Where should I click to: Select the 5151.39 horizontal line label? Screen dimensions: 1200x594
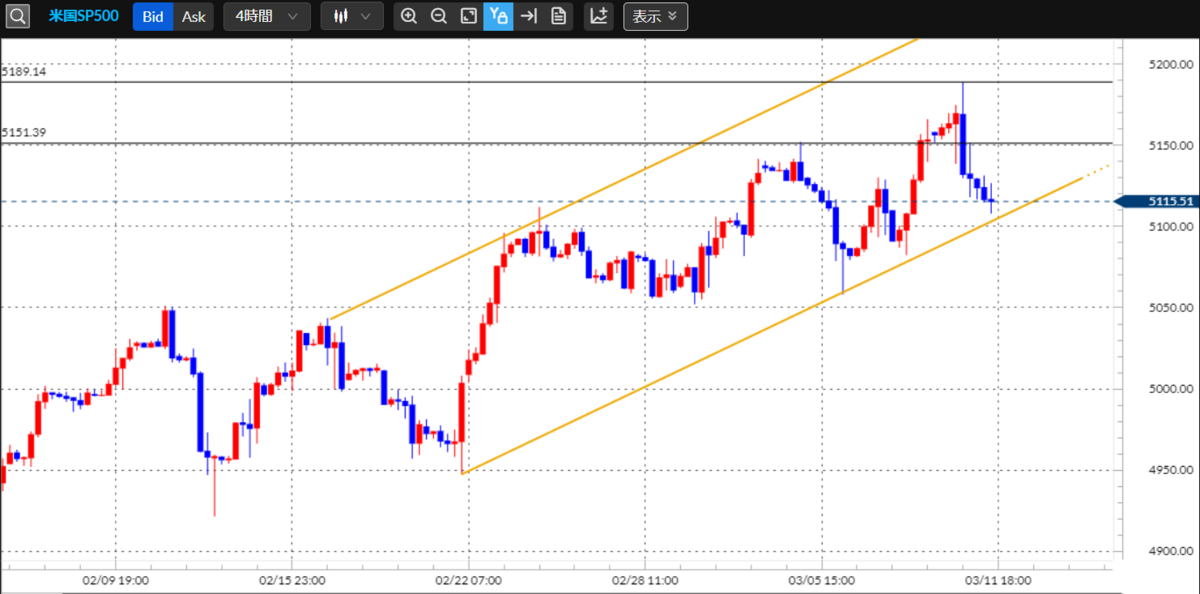point(25,133)
